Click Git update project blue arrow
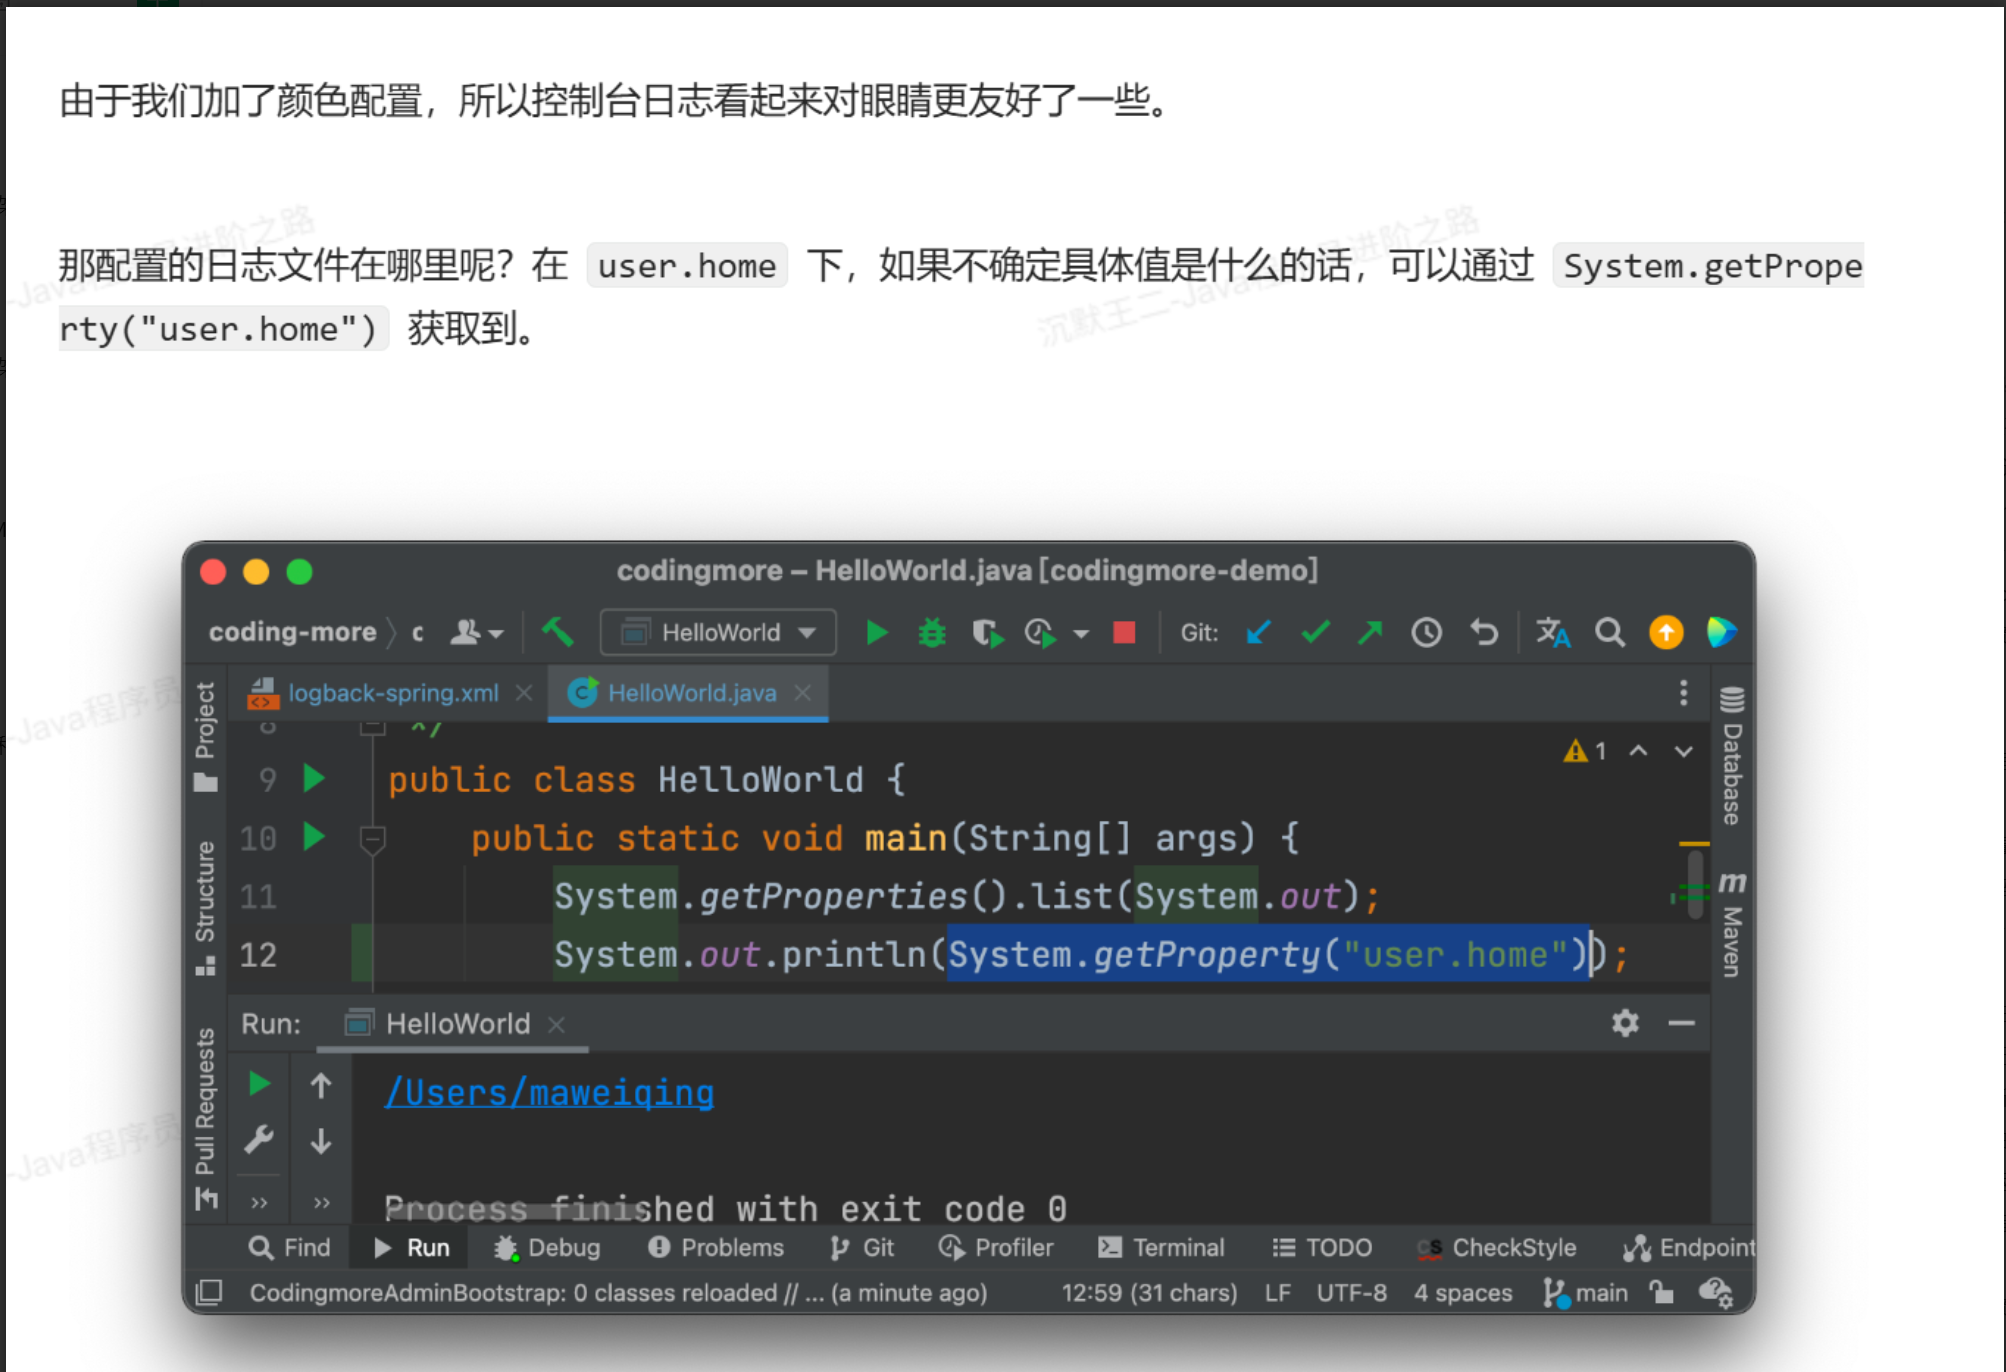Screen dimensions: 2006x1372 coord(1259,632)
